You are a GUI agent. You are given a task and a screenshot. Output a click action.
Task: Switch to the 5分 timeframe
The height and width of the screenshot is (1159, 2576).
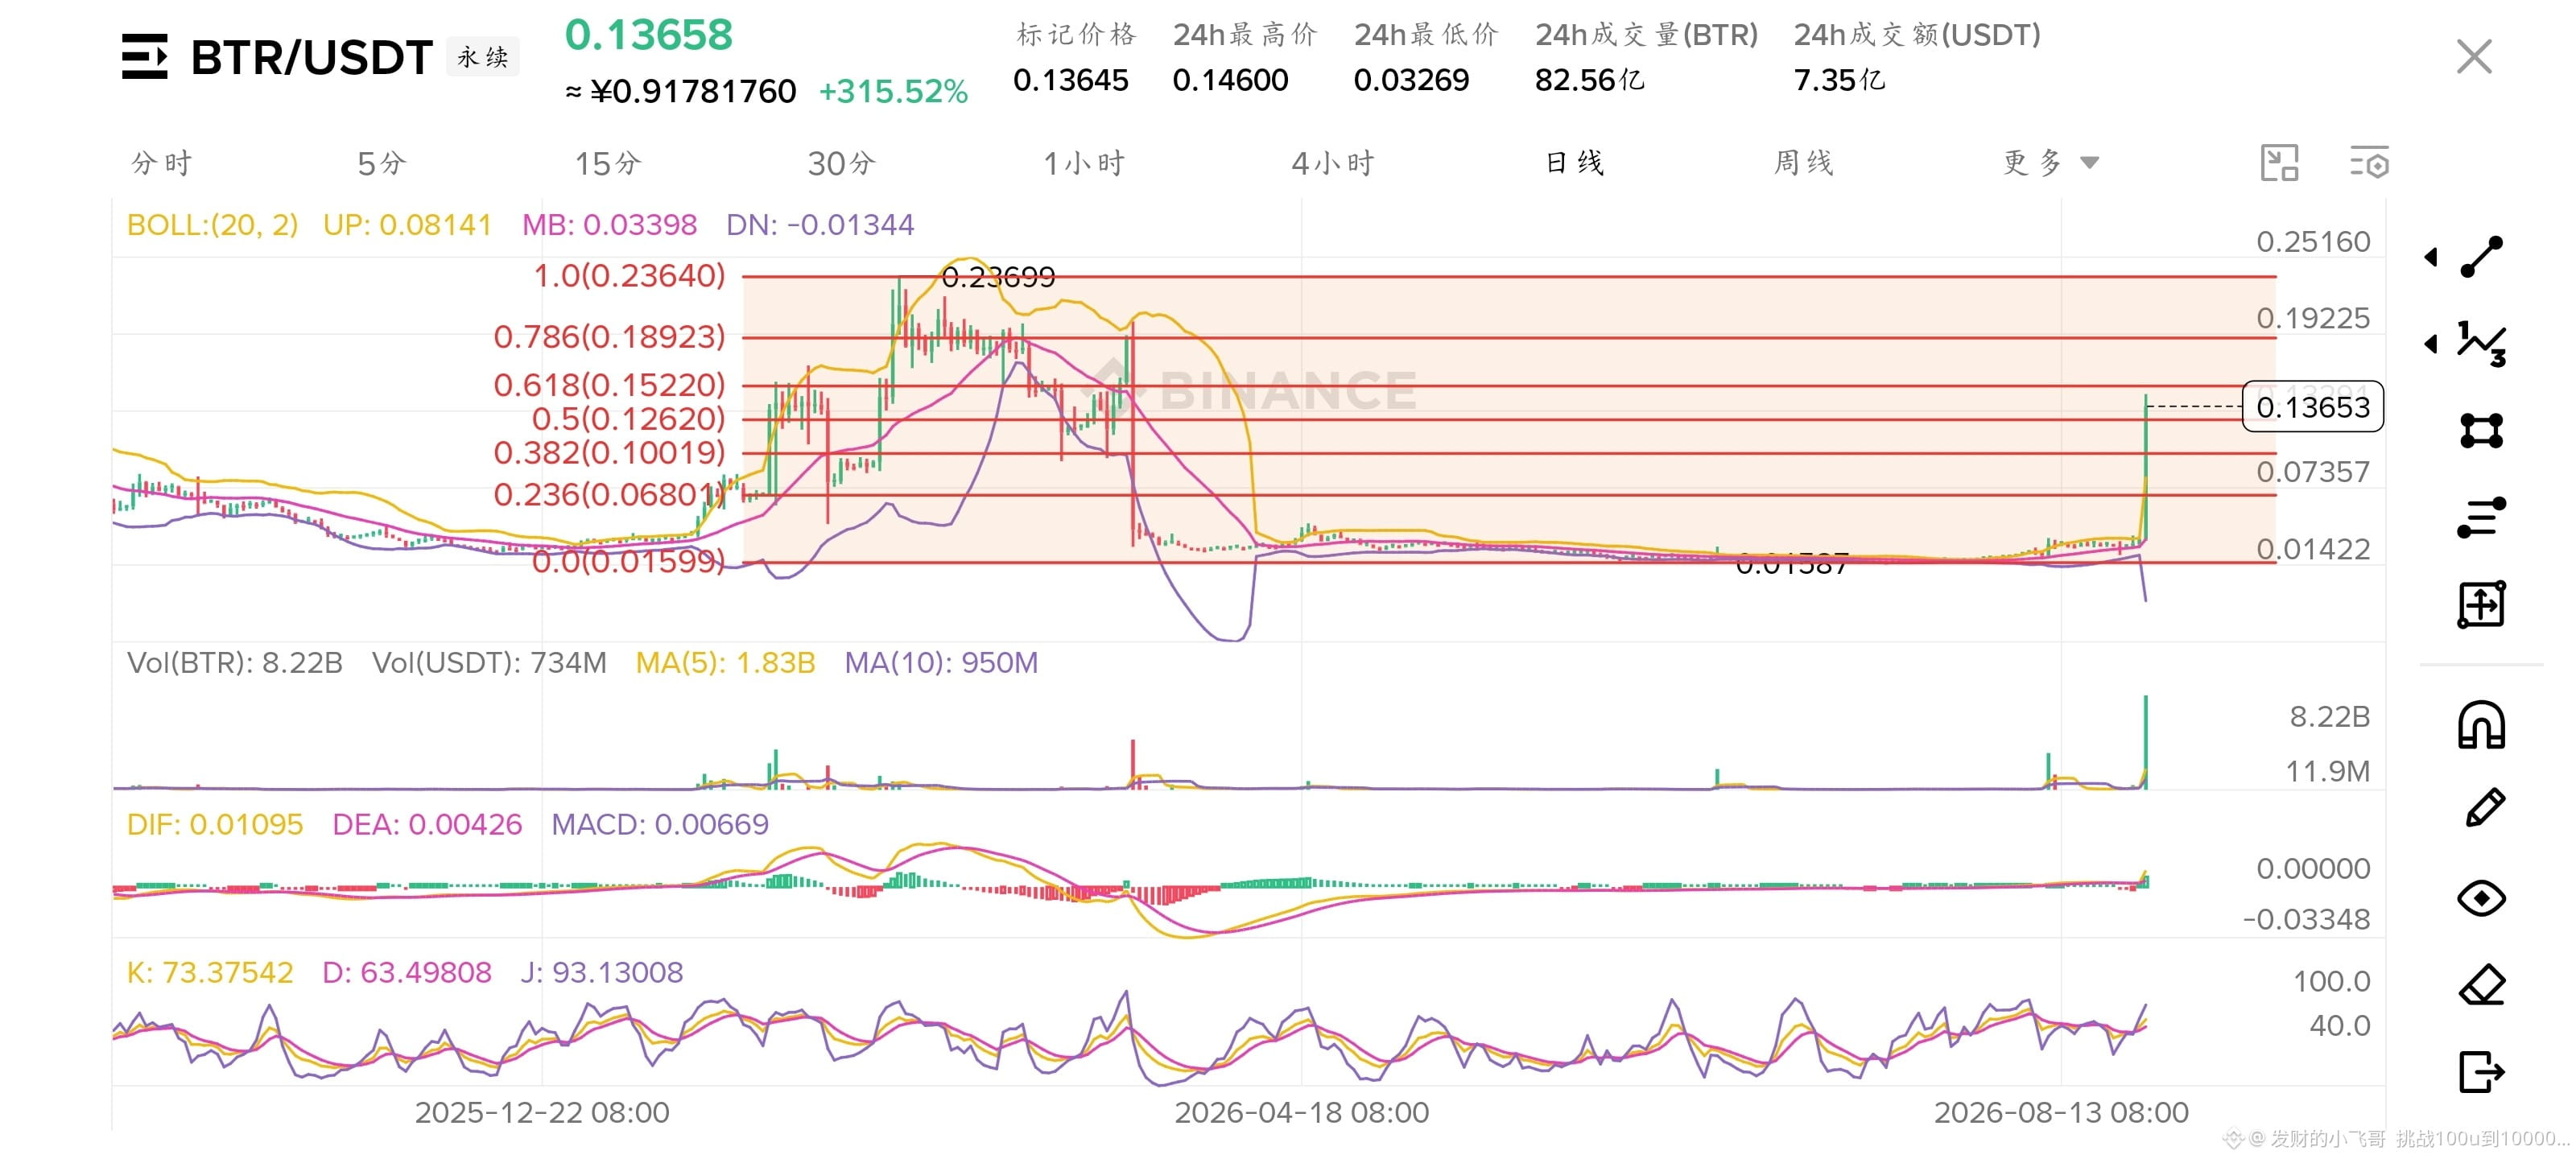tap(382, 163)
